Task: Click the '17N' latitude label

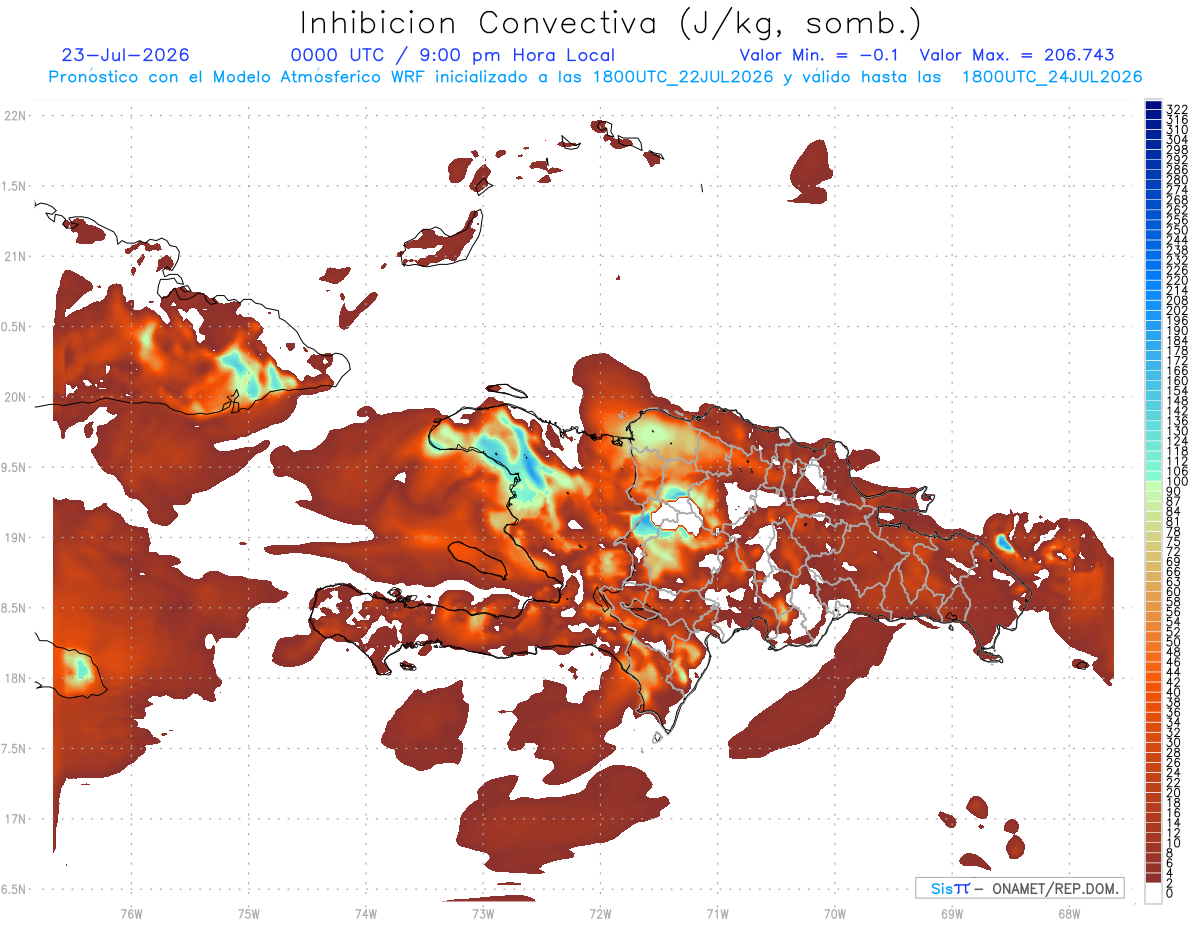Action: point(15,819)
